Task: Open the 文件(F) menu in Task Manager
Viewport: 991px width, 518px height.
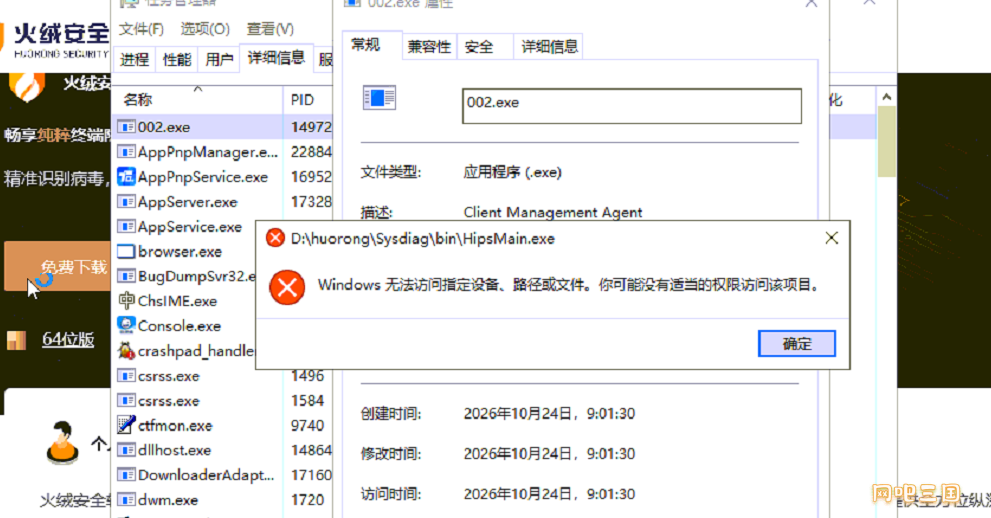Action: point(142,29)
